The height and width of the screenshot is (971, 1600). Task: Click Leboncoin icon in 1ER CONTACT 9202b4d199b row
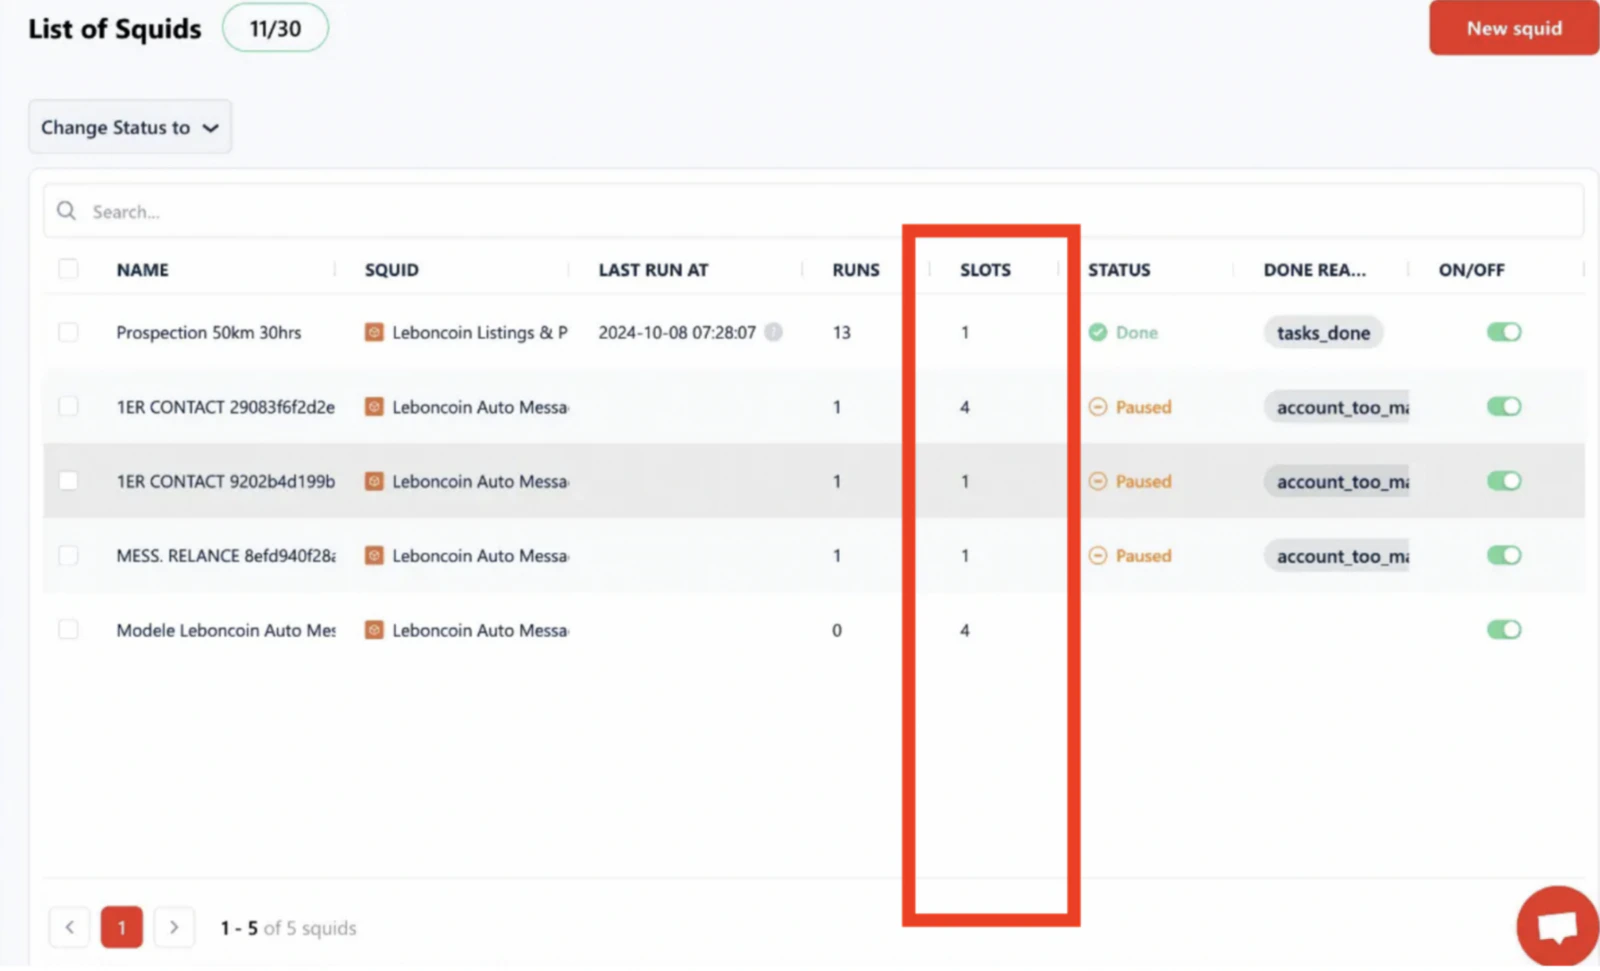click(x=374, y=481)
